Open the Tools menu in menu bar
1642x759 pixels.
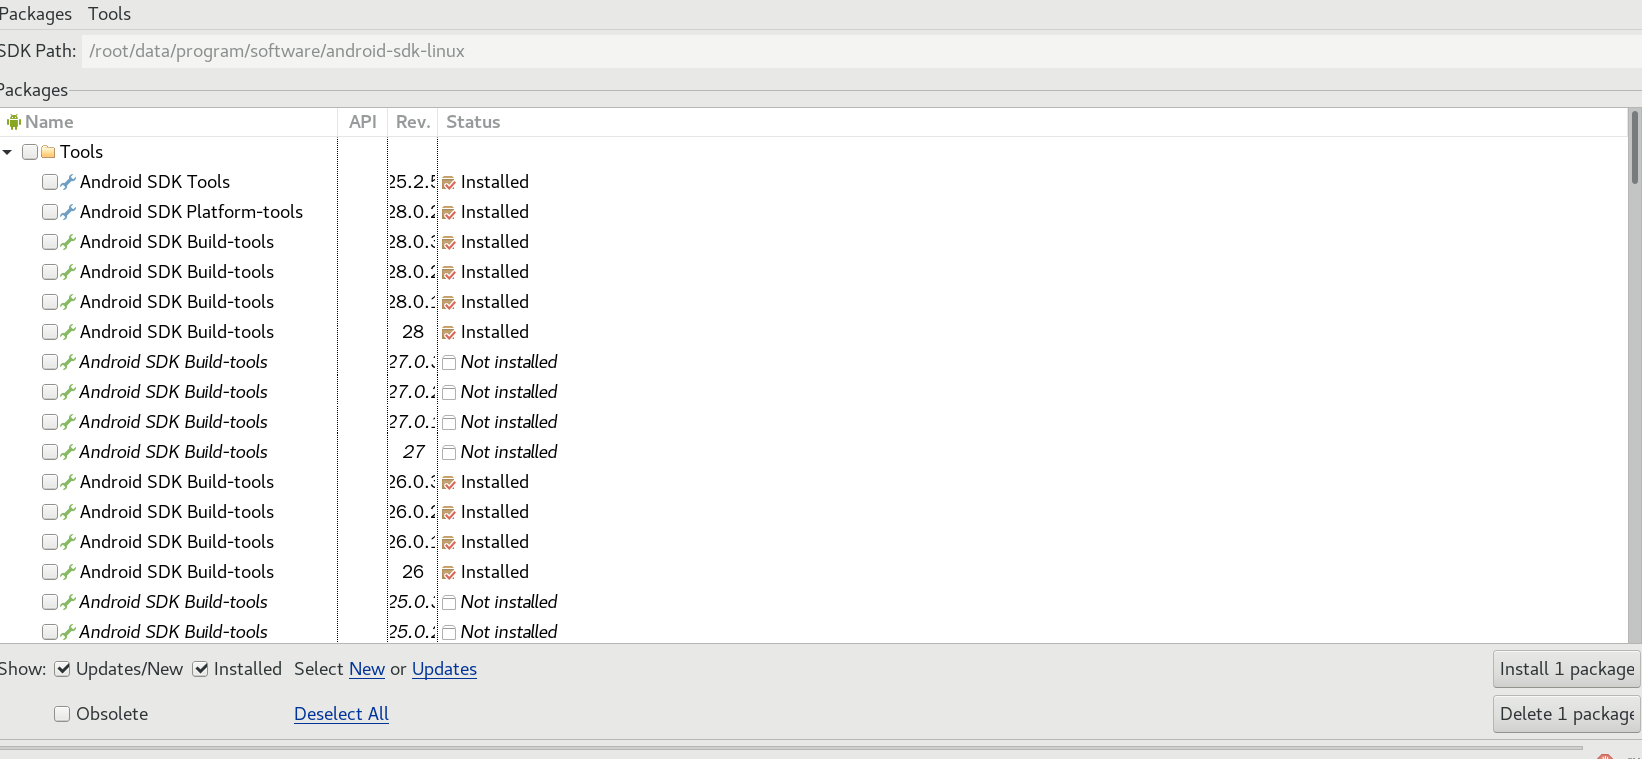(x=109, y=14)
